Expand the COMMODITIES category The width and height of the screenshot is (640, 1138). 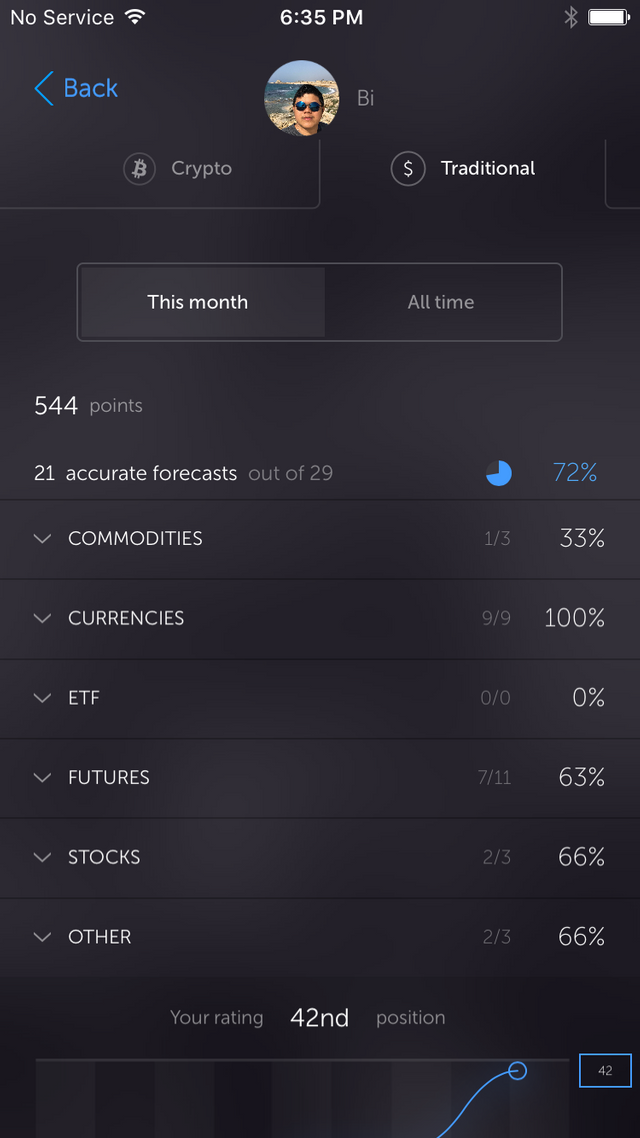coord(320,539)
